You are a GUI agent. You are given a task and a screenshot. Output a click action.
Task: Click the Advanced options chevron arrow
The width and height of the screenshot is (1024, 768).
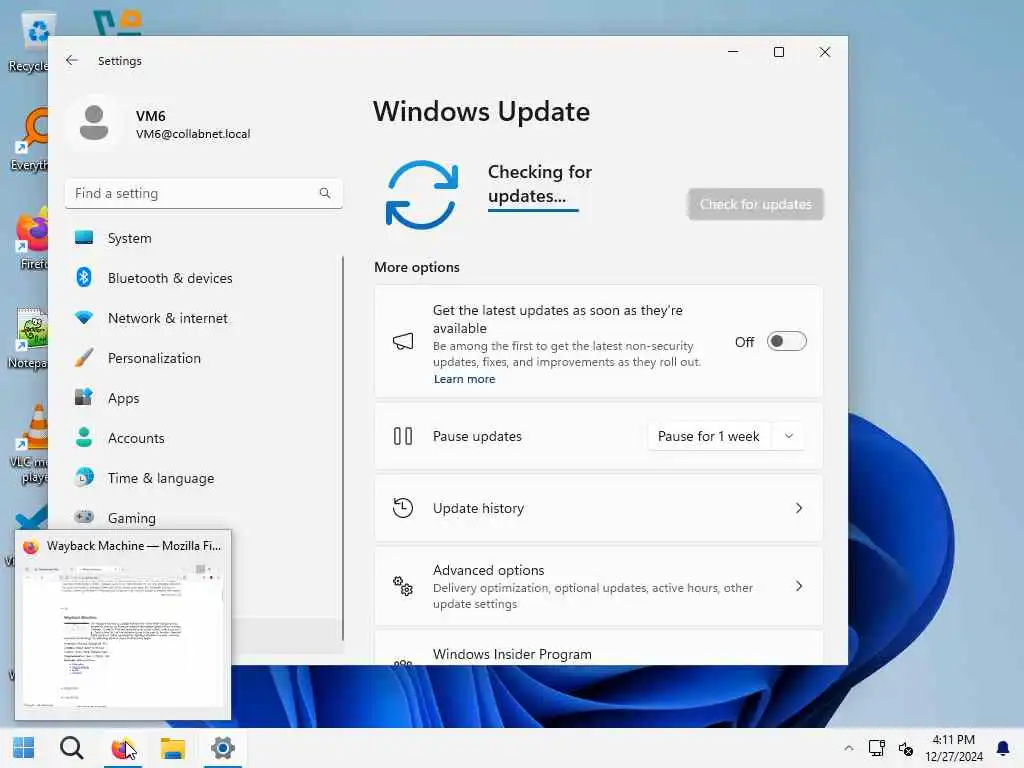click(799, 586)
